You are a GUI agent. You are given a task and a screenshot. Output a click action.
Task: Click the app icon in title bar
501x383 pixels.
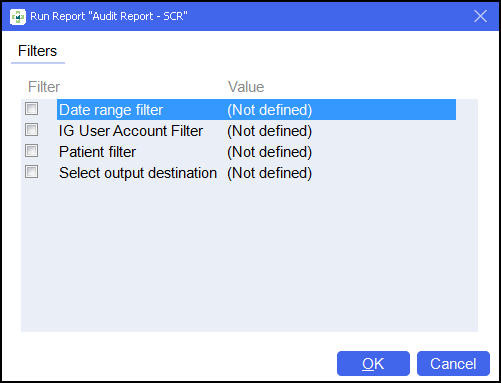pos(17,16)
